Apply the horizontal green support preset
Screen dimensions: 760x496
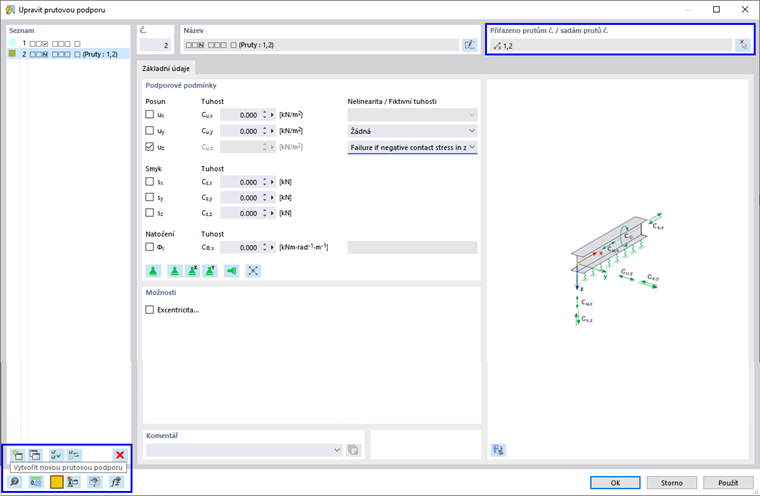[232, 271]
